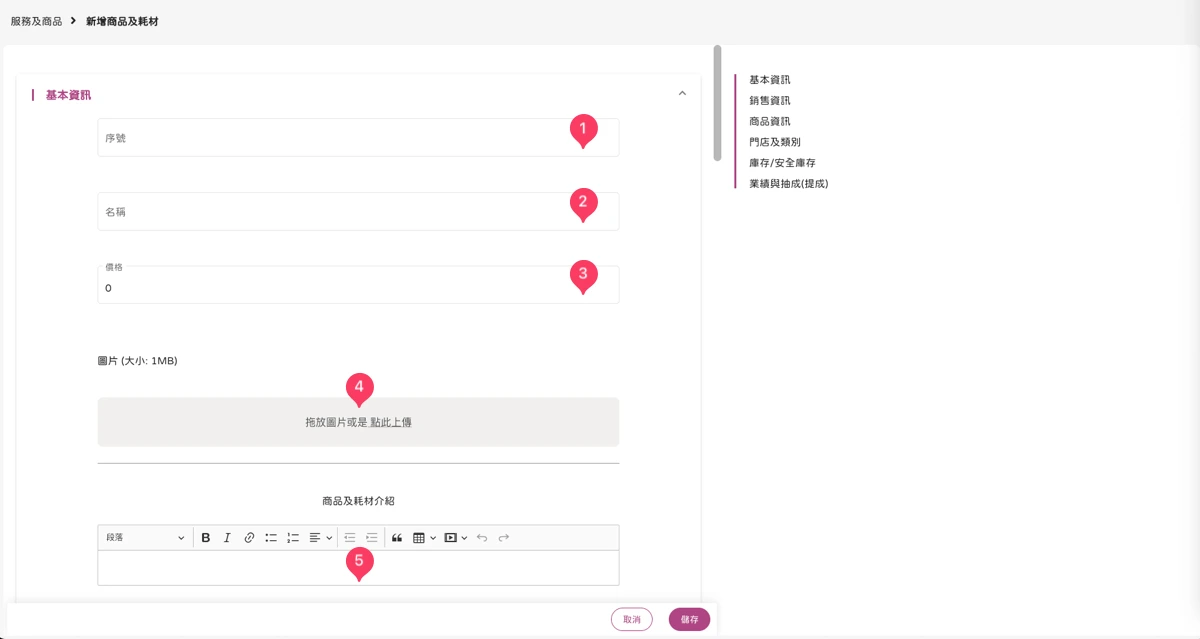The image size is (1200, 639).
Task: Click the 商品及耗材介紹 heading
Action: tap(358, 500)
